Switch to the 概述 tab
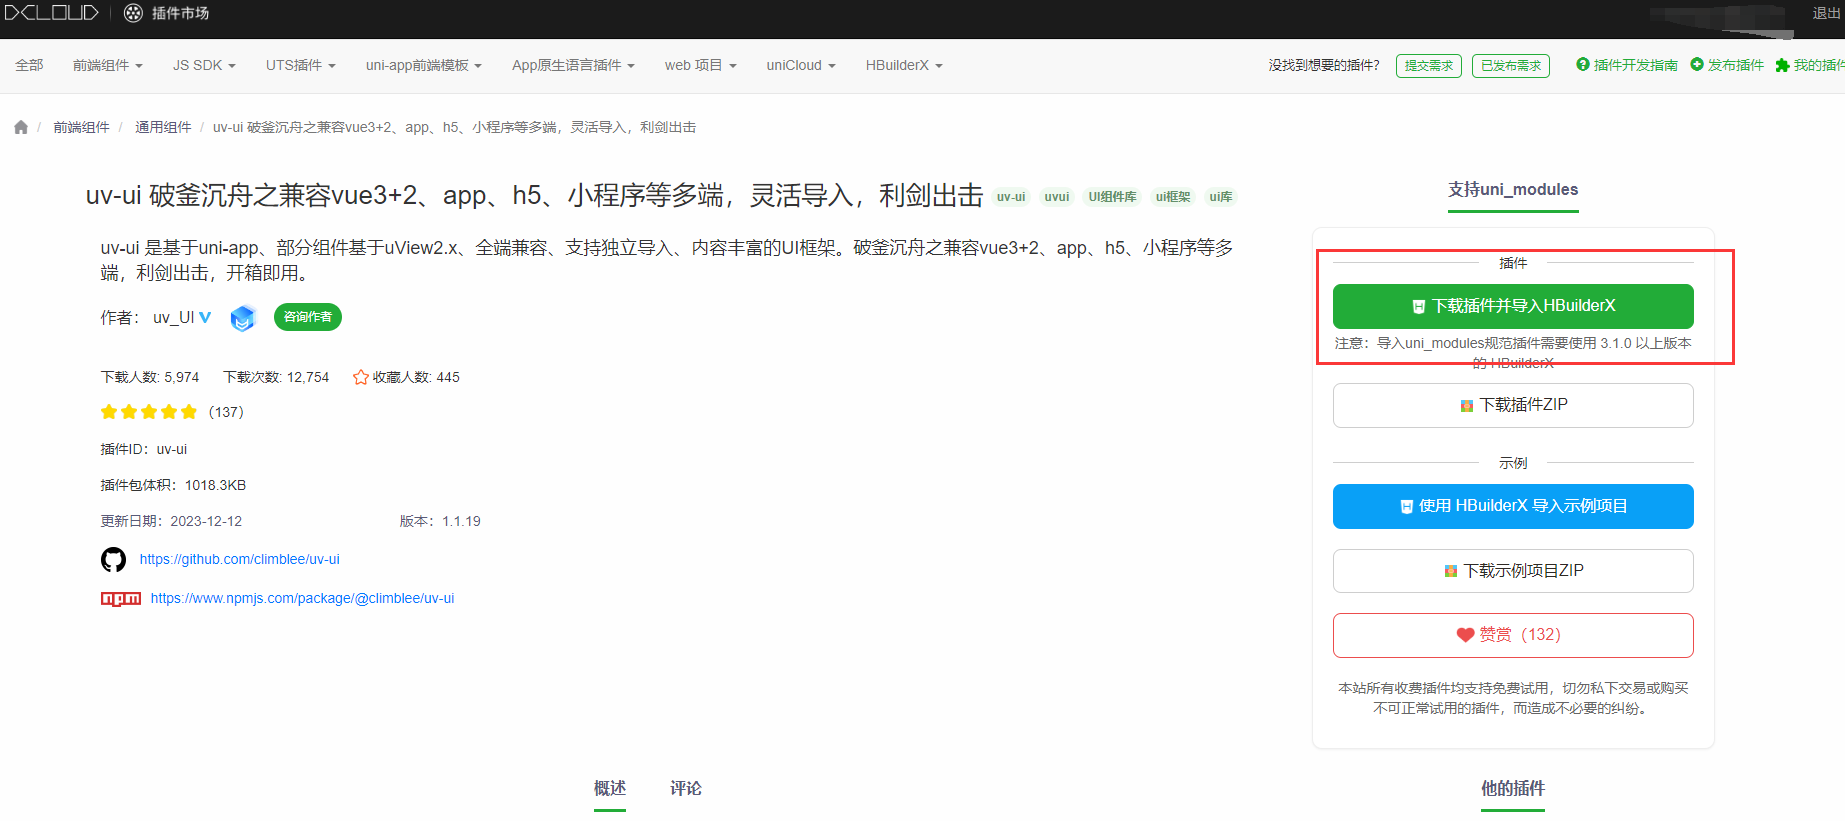 (x=610, y=788)
